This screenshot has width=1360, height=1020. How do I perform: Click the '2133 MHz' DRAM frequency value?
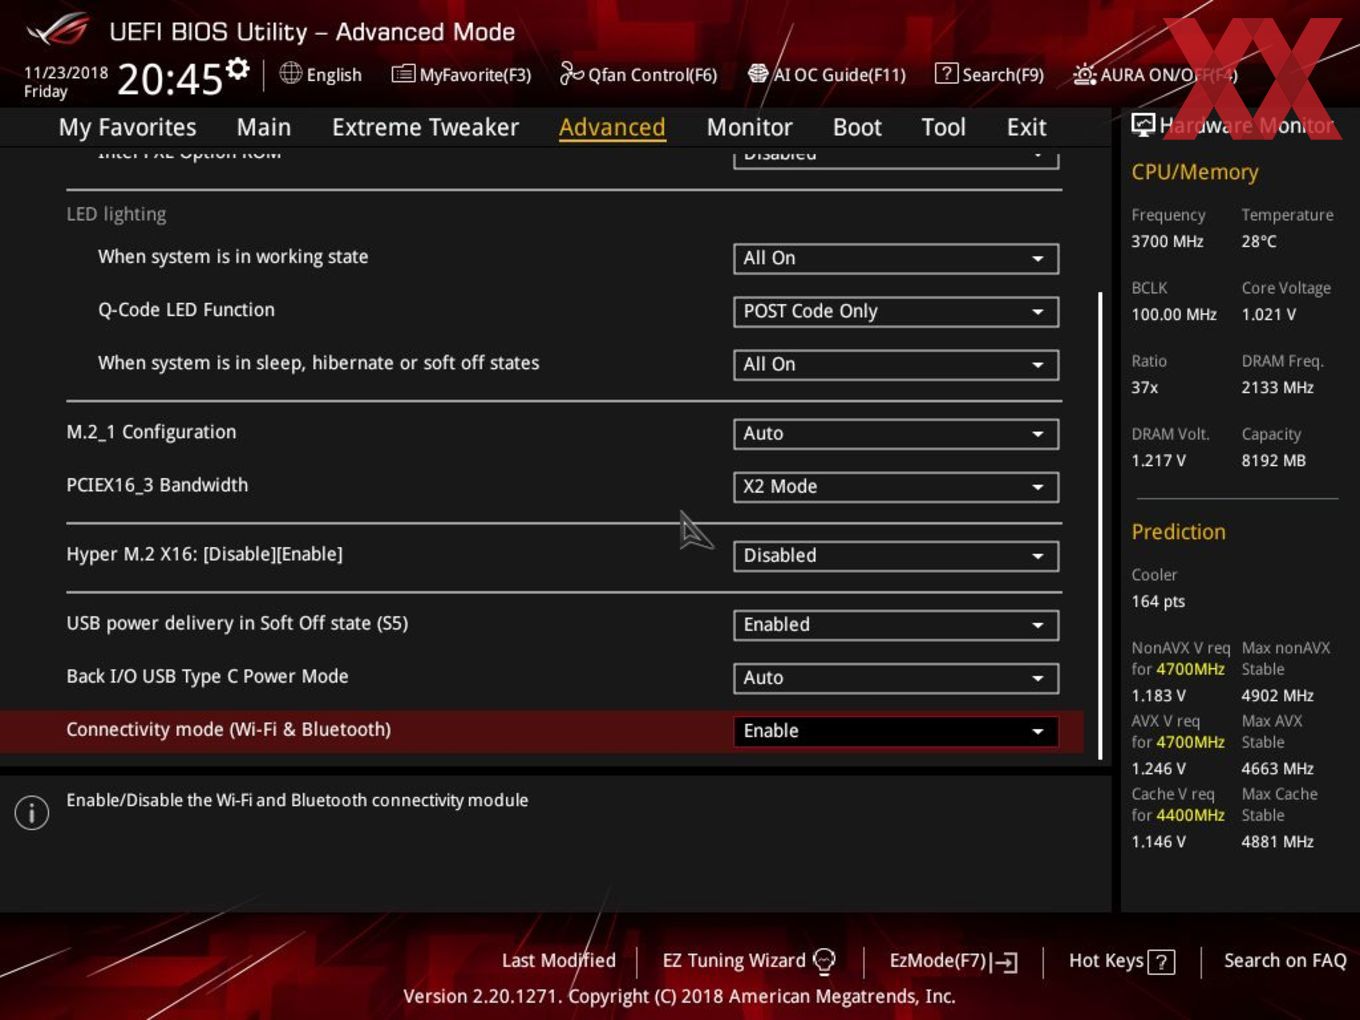point(1277,387)
